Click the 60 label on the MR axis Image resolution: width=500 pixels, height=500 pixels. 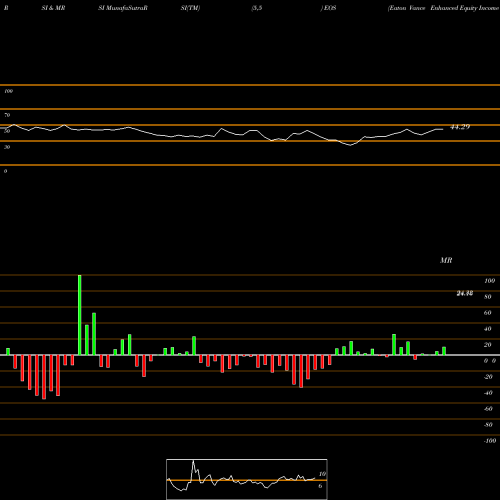point(488,313)
